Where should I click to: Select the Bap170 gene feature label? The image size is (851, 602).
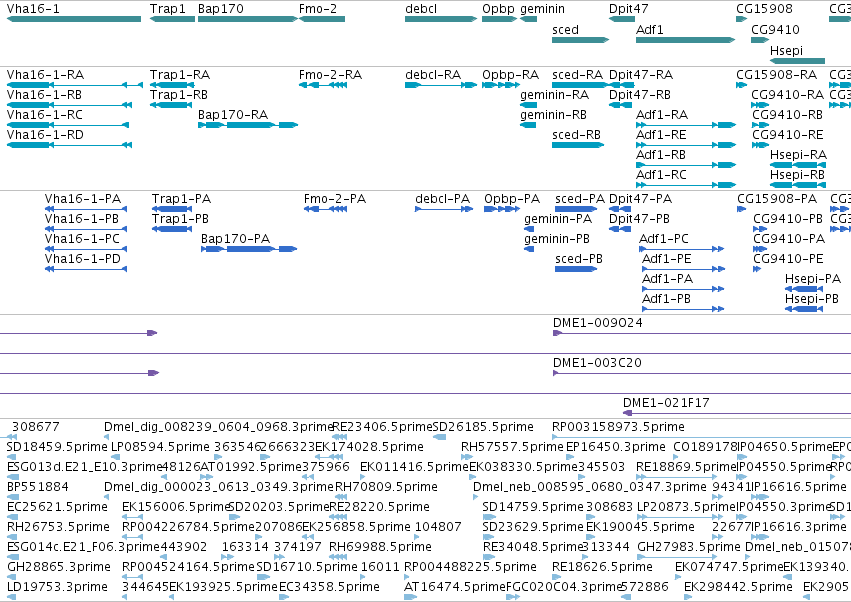220,9
